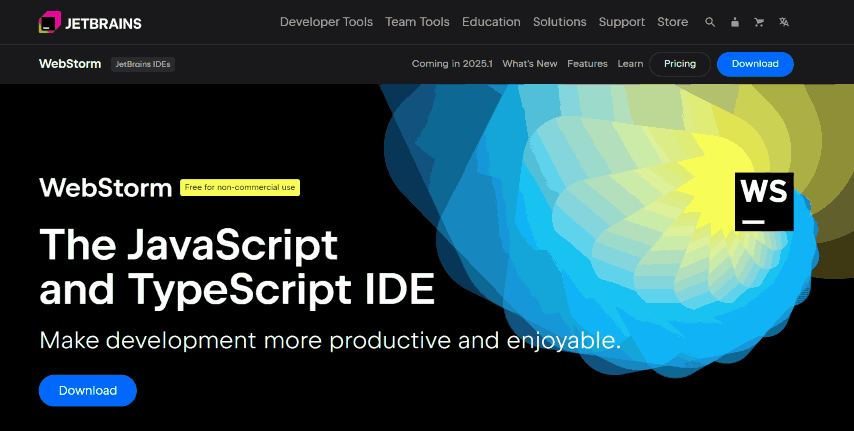854x431 pixels.
Task: Open the Developer Tools menu
Action: [326, 22]
